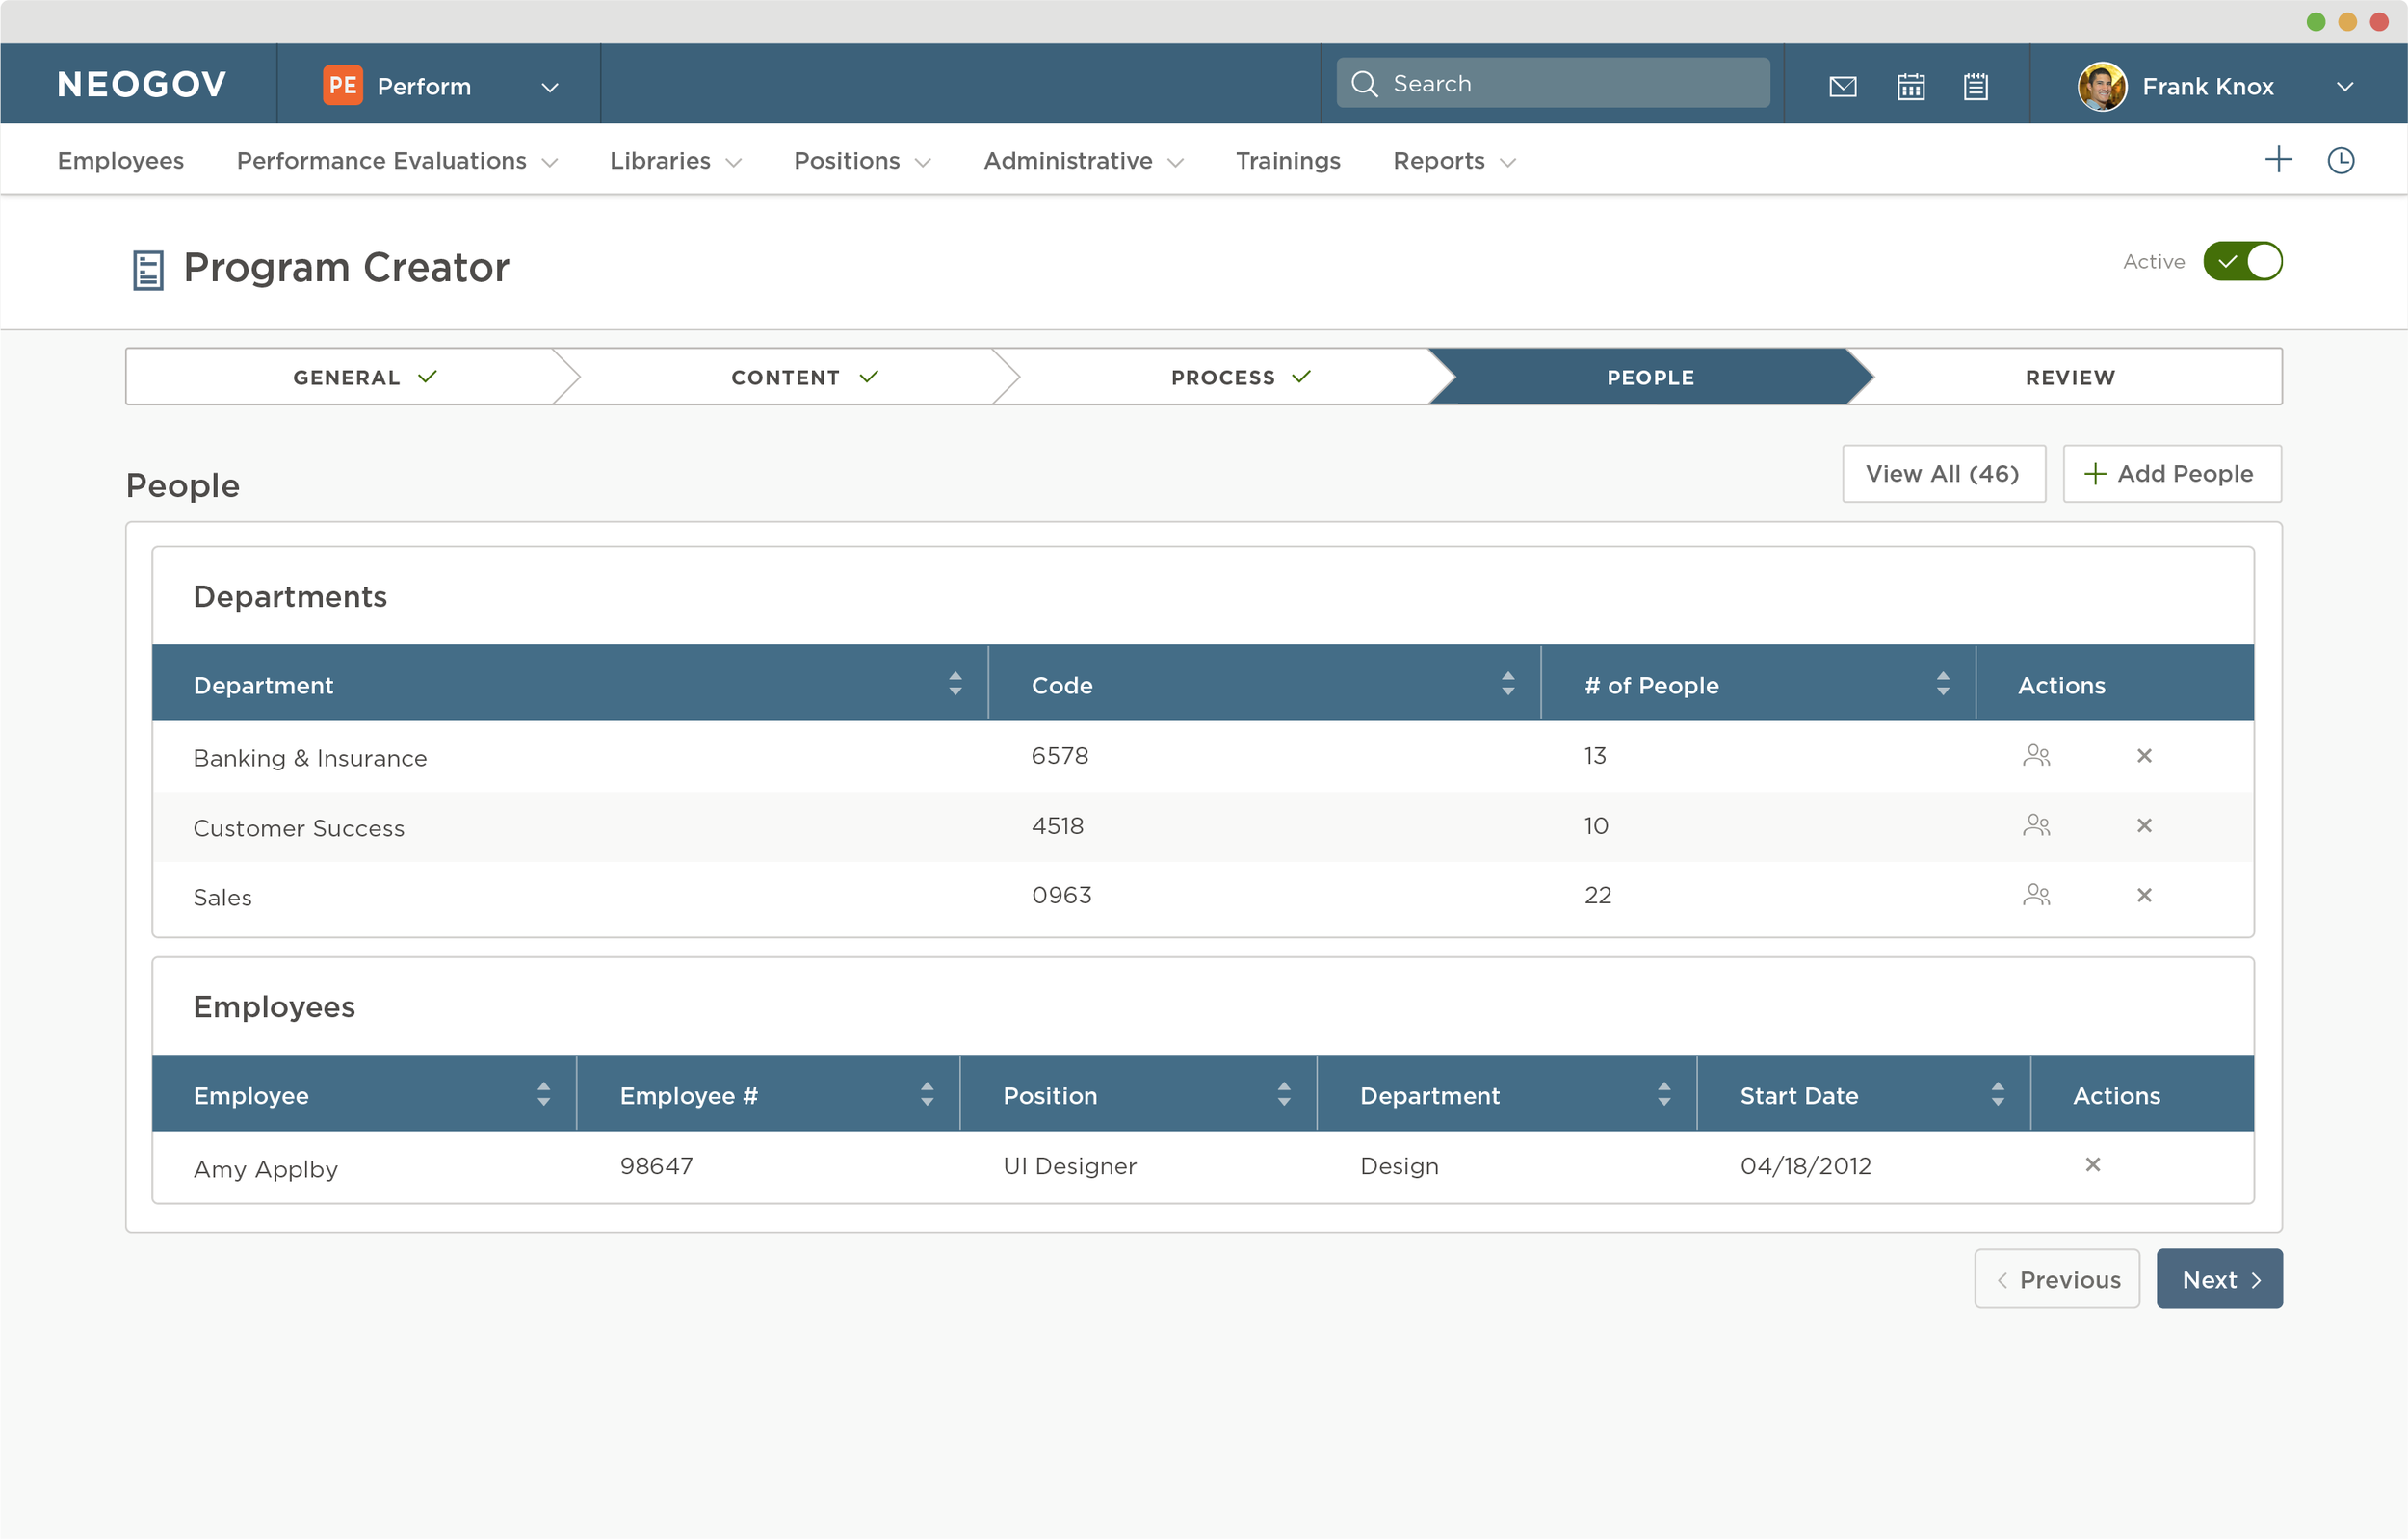Open the mail envelope icon

coord(1842,86)
